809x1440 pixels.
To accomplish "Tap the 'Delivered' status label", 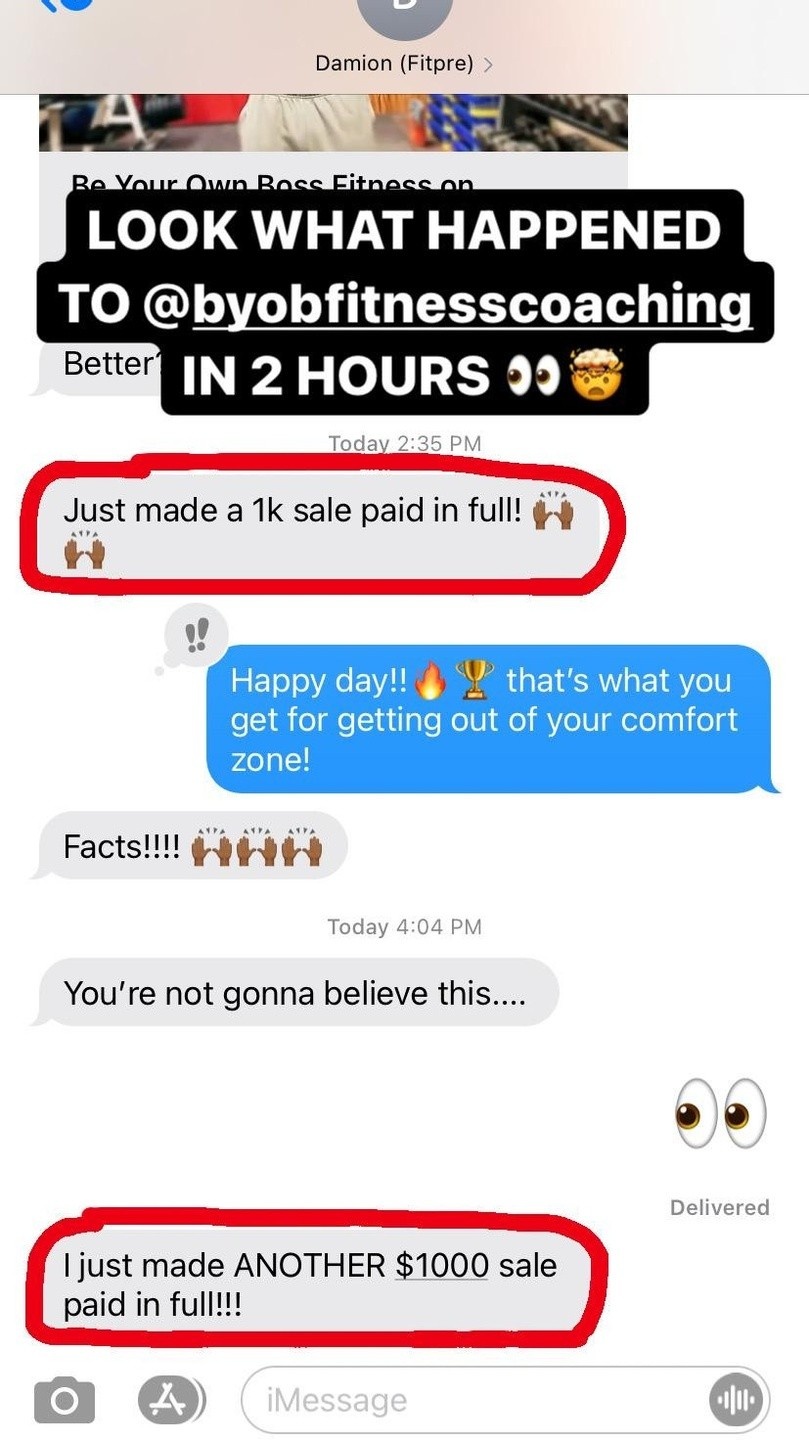I will tap(720, 1207).
